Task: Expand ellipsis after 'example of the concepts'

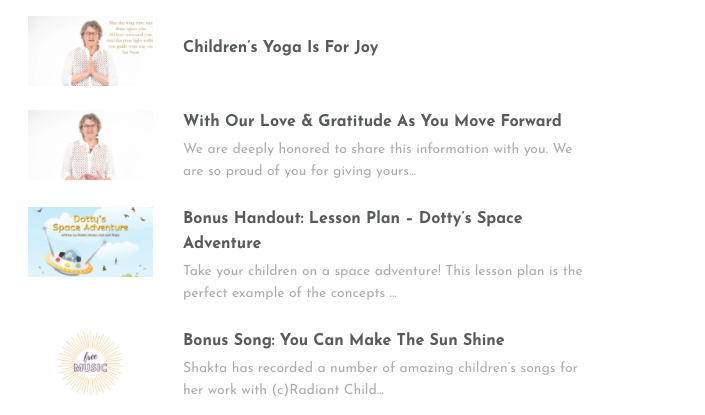Action: pyautogui.click(x=393, y=294)
